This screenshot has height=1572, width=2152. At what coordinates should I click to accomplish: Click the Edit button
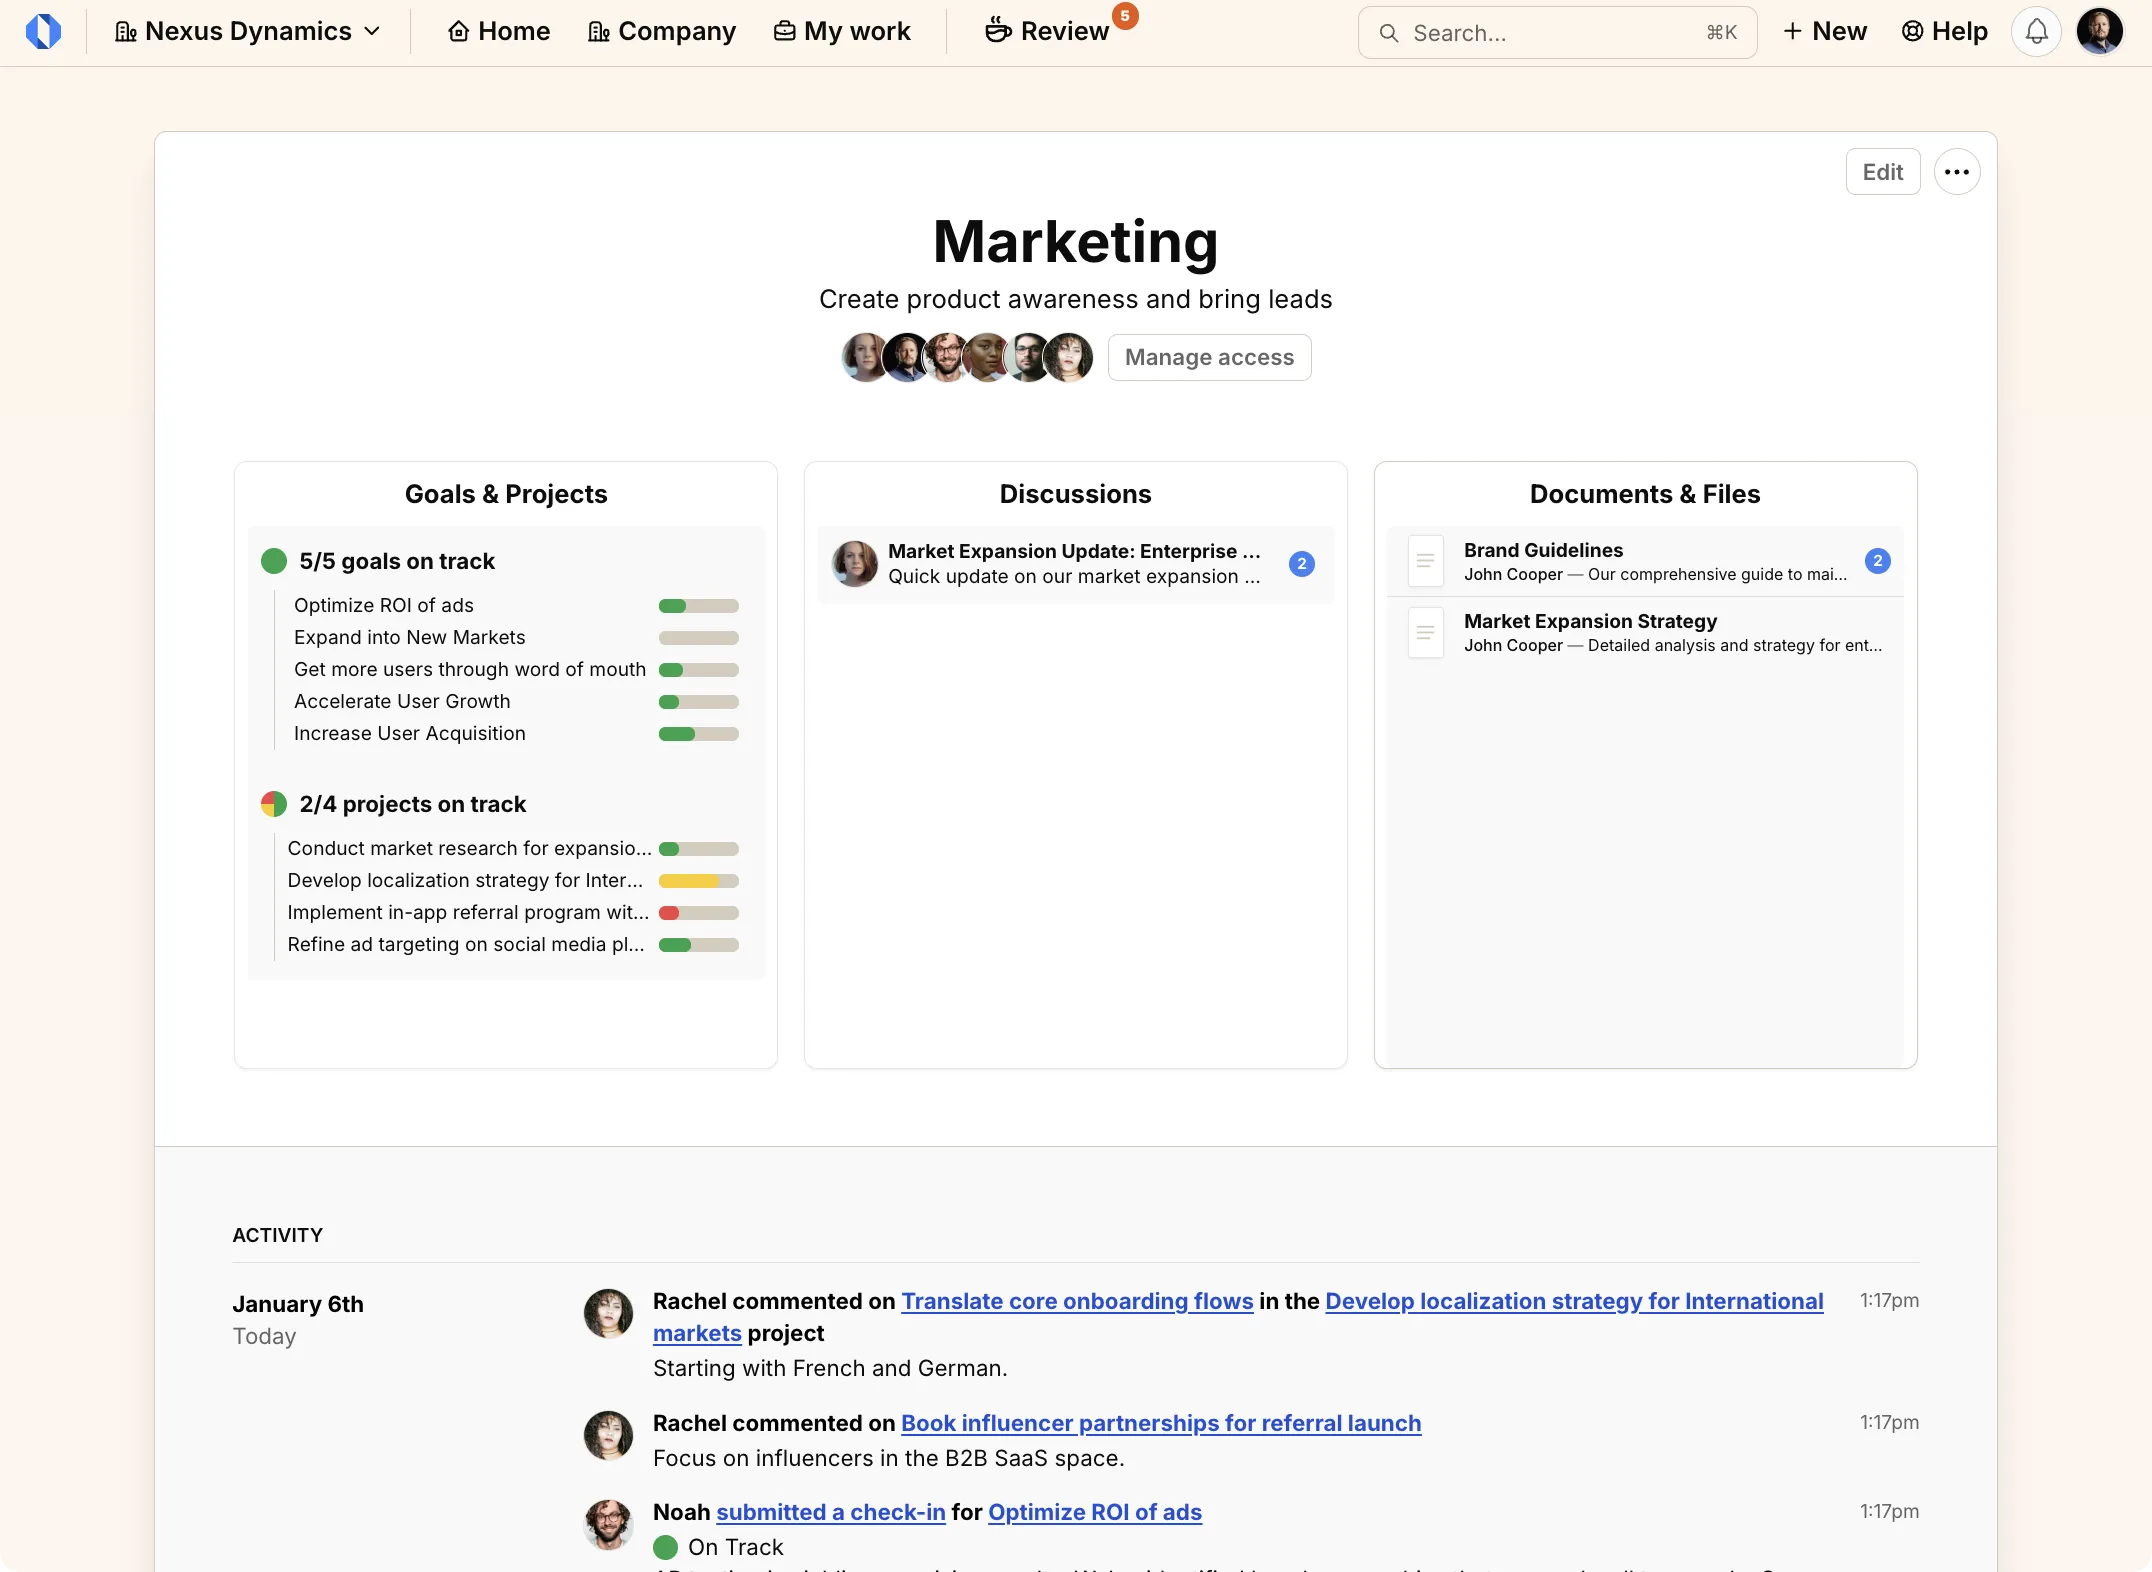pyautogui.click(x=1883, y=171)
